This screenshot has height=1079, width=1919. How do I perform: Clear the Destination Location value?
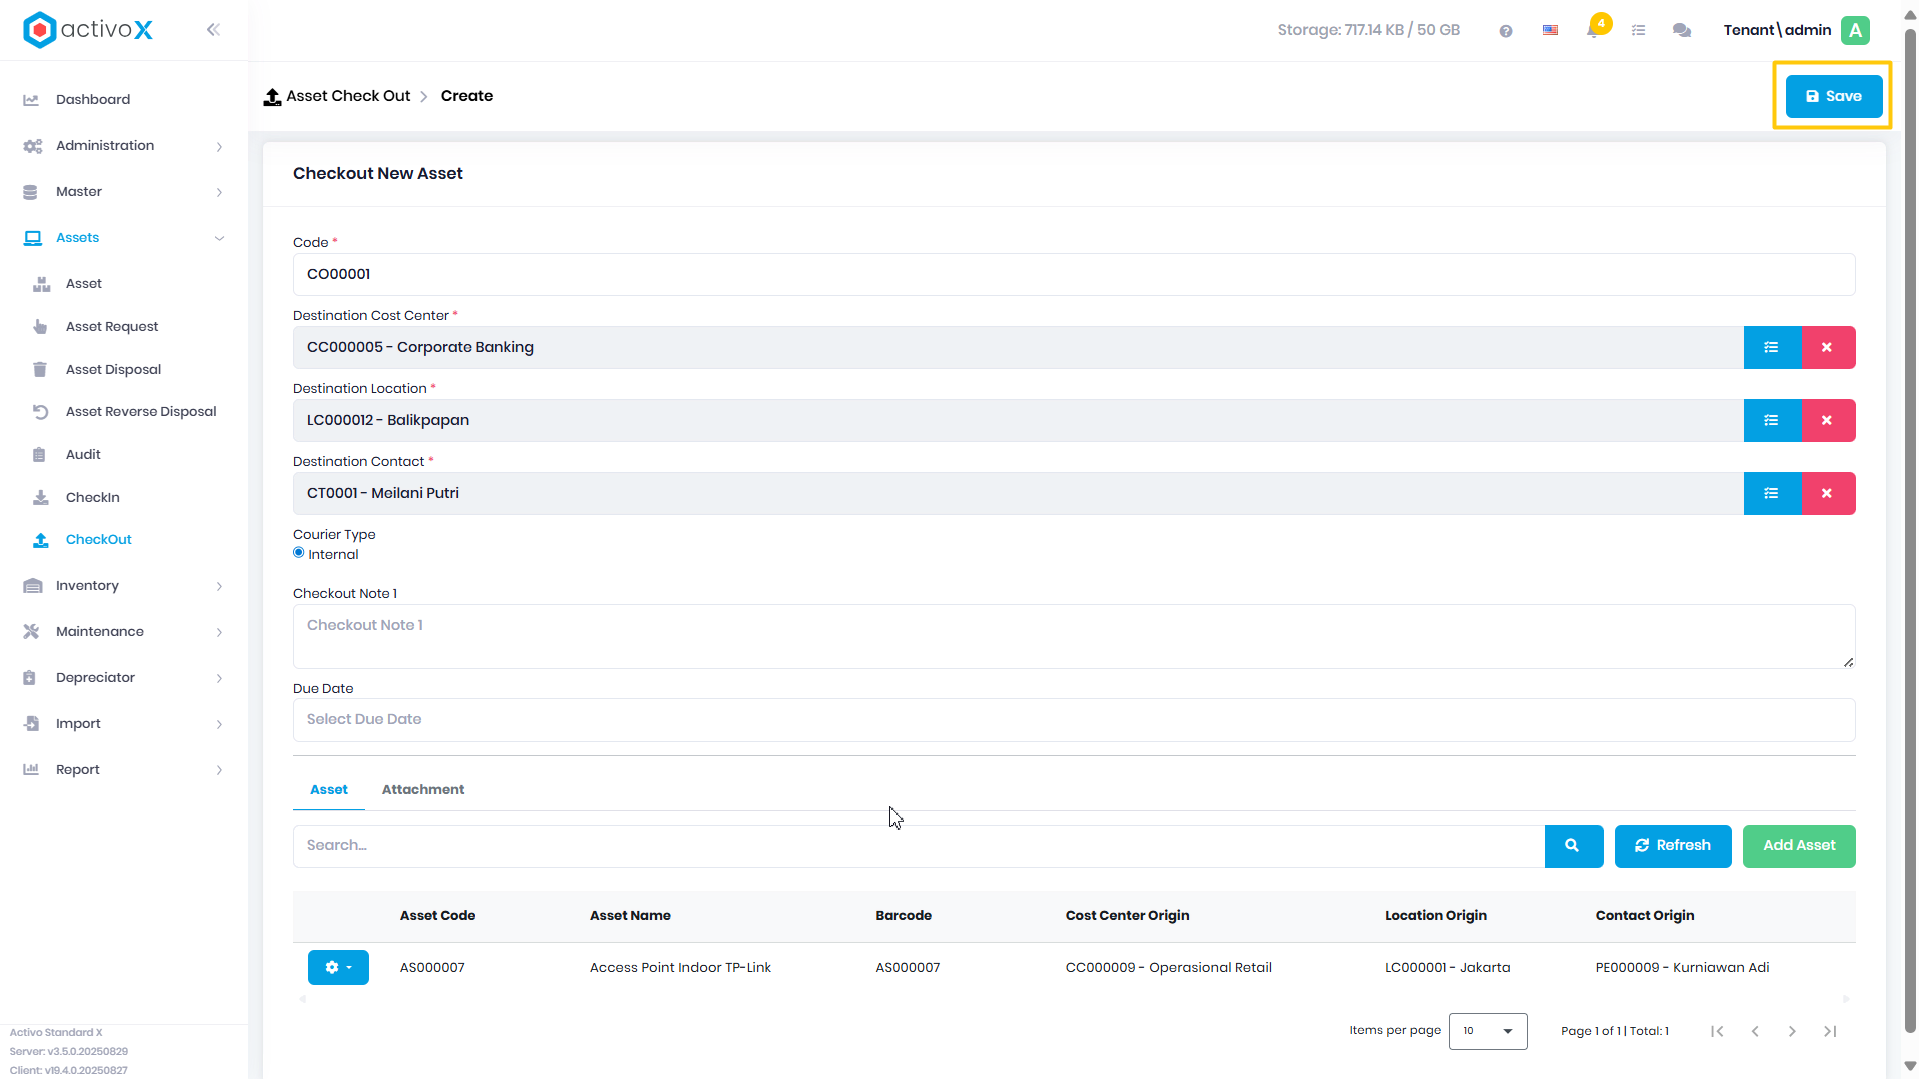(1828, 420)
